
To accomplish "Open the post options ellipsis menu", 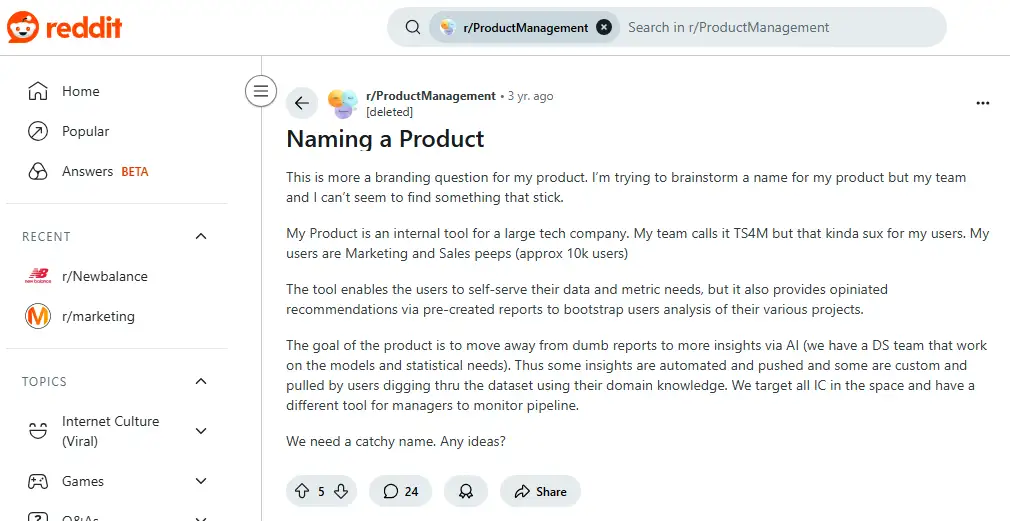I will click(x=982, y=103).
